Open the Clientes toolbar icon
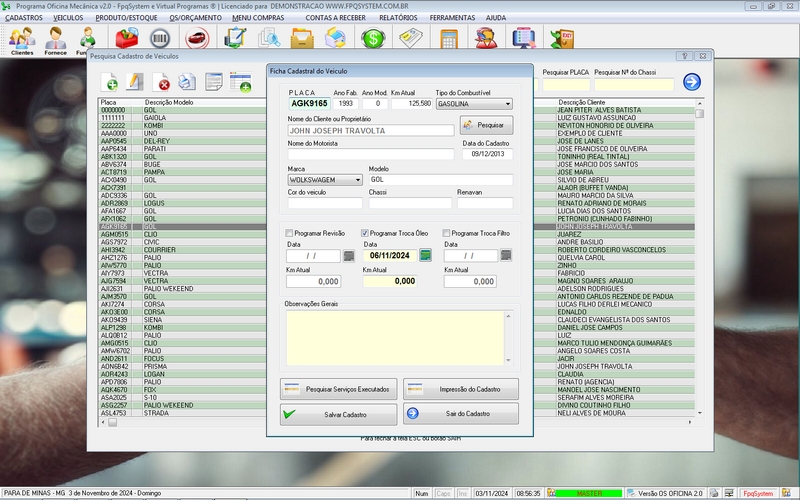The image size is (800, 500). [21, 40]
